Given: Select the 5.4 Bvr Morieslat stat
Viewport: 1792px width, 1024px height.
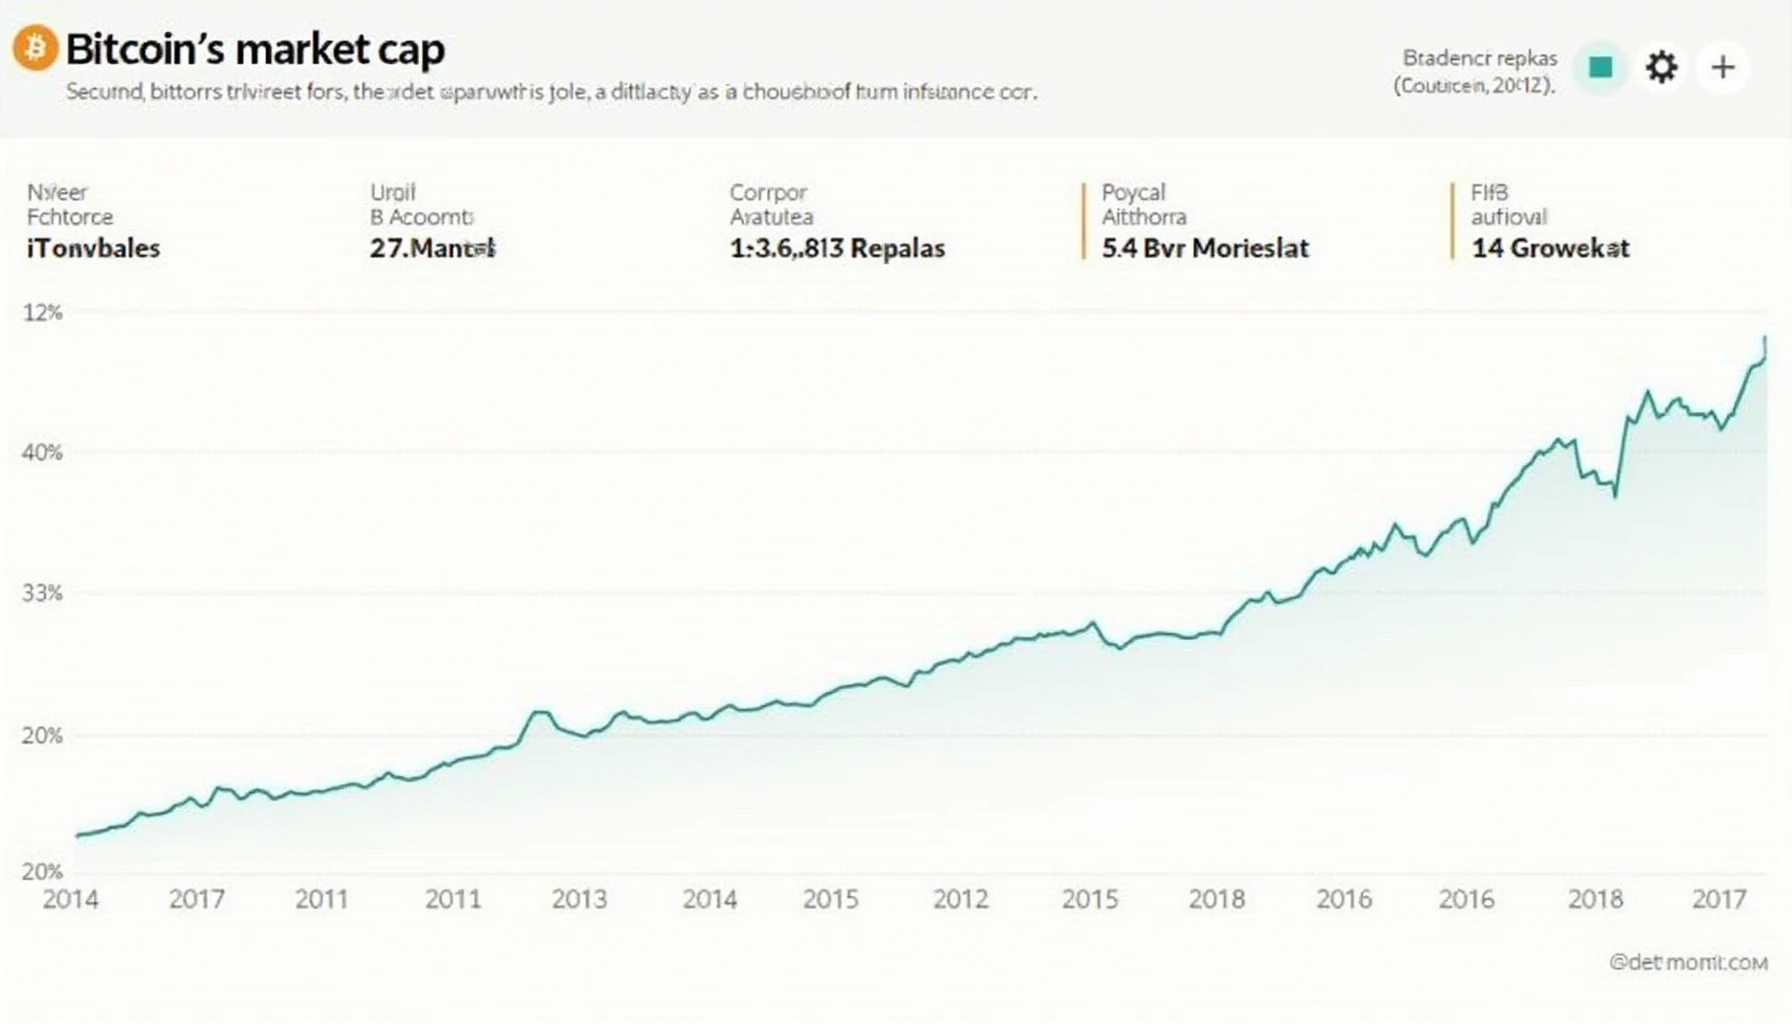Looking at the screenshot, I should coord(1205,220).
